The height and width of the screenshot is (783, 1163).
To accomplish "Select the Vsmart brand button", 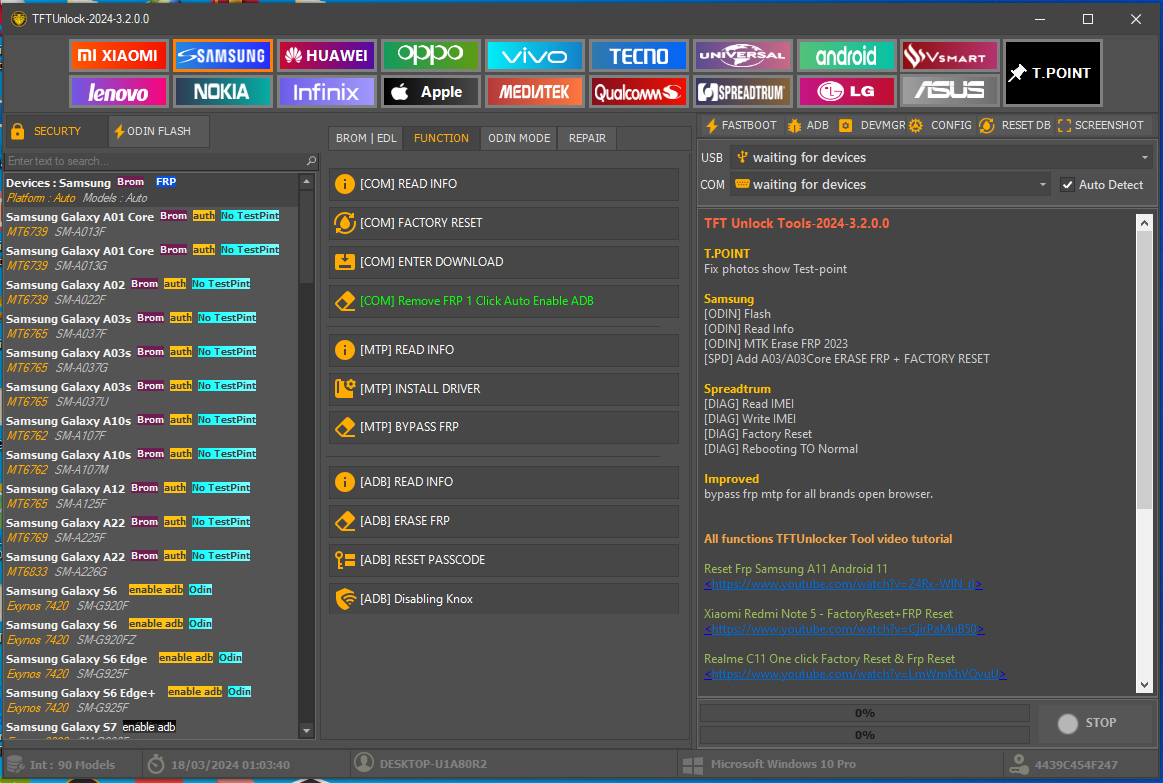I will (950, 56).
